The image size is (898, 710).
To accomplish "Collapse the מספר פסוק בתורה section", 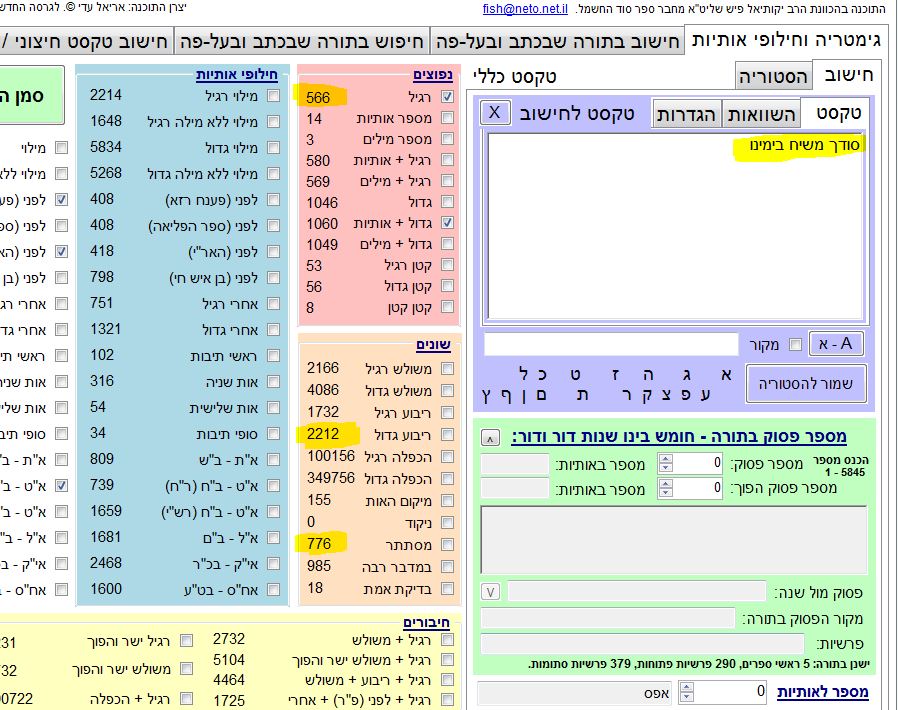I will point(490,438).
